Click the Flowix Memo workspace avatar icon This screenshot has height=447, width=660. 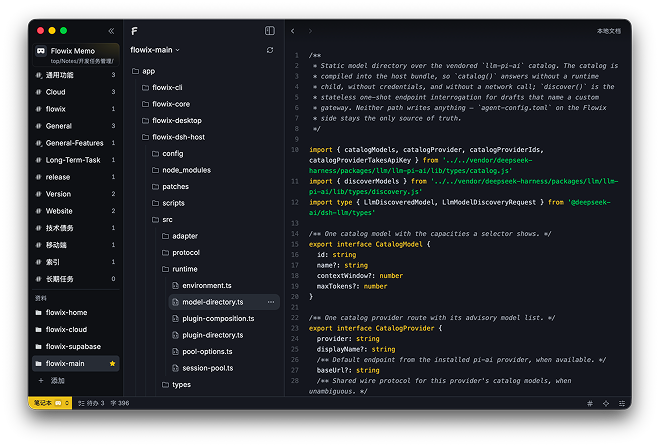41,51
